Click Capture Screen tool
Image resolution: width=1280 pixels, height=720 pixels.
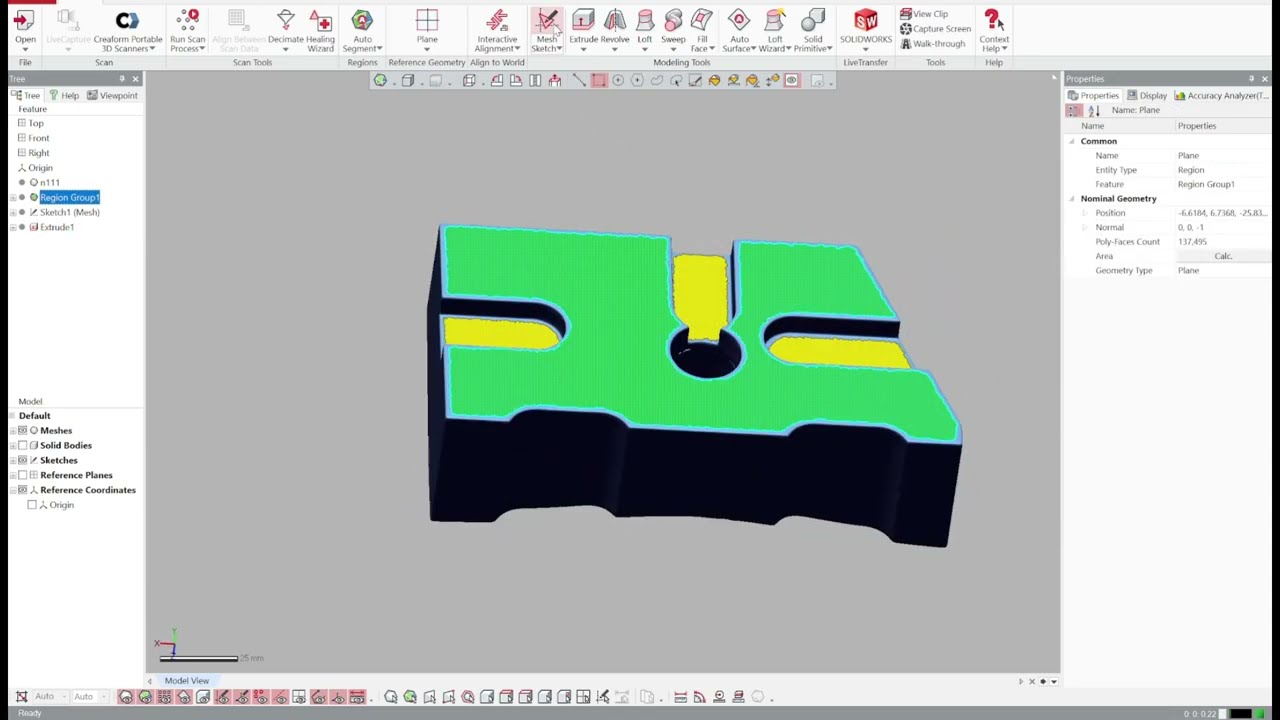935,29
